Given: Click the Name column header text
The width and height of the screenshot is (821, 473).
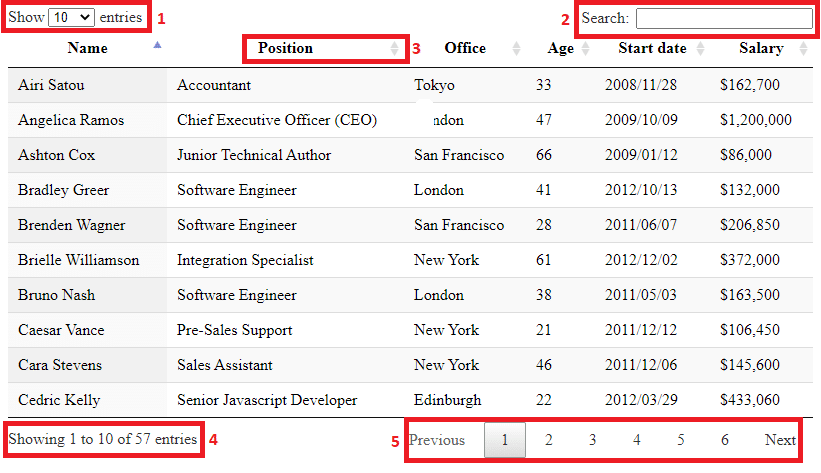Looking at the screenshot, I should click(88, 48).
